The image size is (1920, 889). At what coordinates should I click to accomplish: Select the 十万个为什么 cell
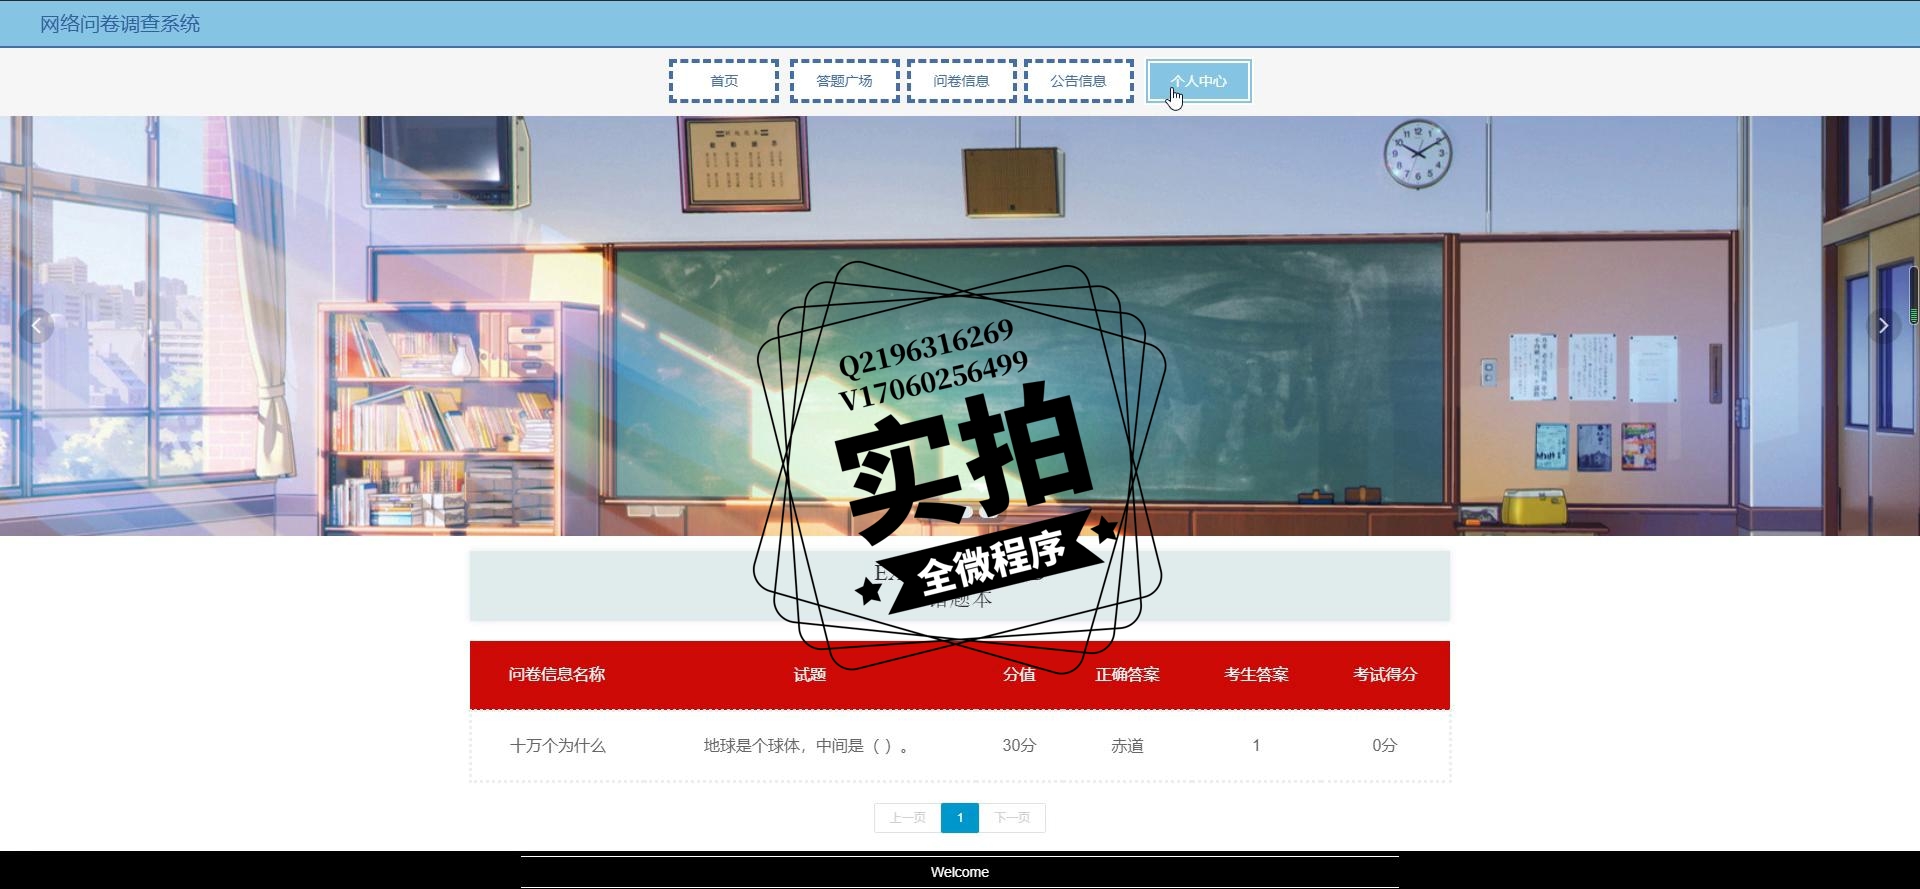point(558,746)
